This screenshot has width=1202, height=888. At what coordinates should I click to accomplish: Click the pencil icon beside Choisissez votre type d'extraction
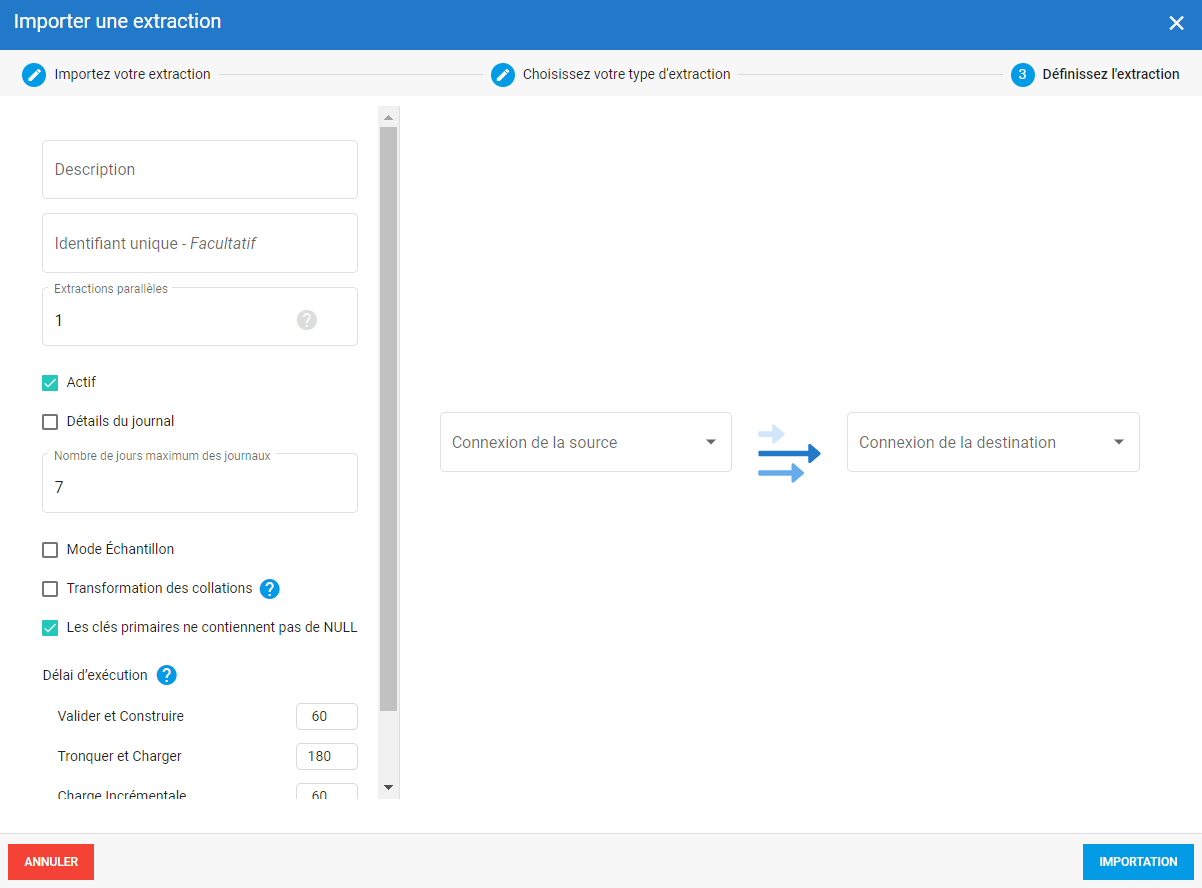503,75
